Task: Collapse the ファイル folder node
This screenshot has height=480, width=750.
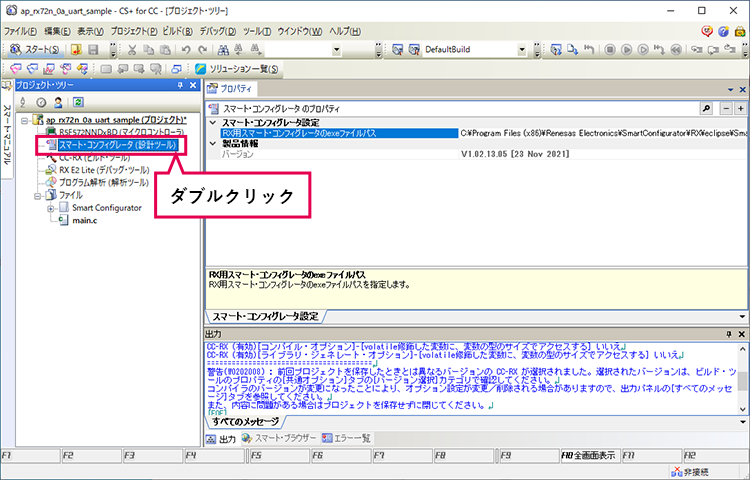Action: coord(37,196)
